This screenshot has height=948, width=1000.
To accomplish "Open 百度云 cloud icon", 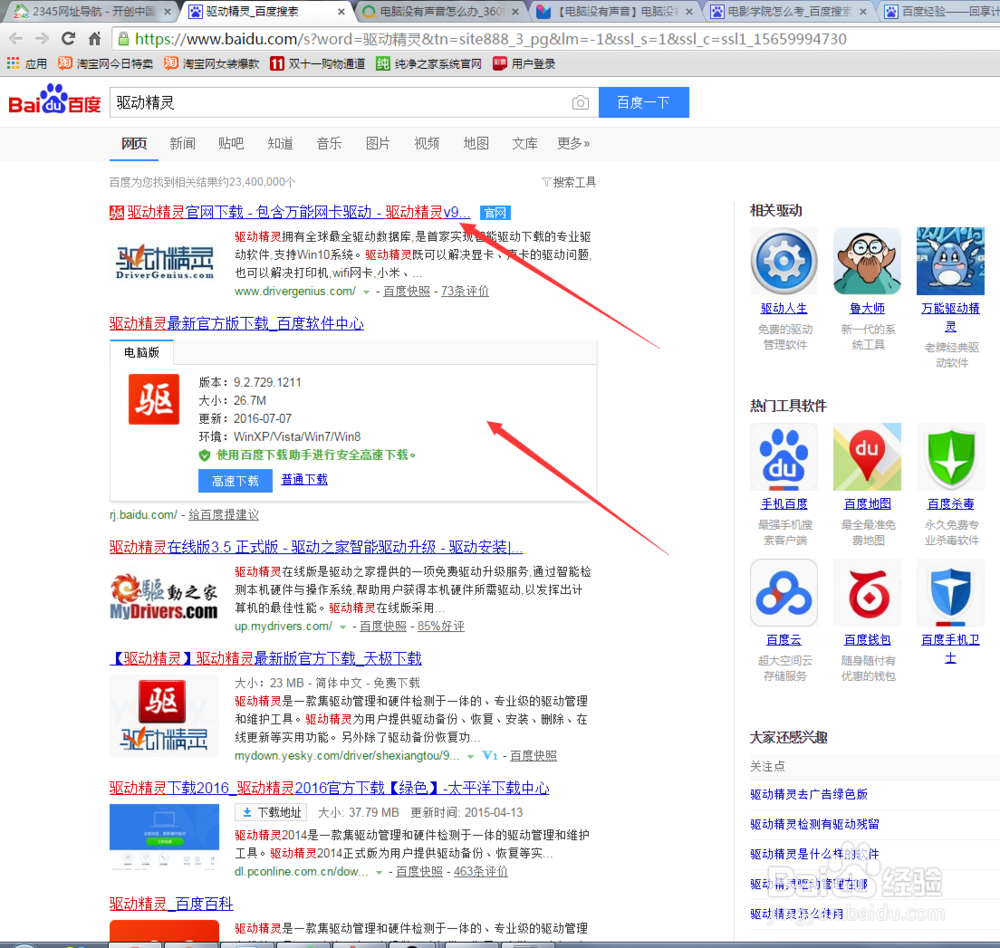I will (x=784, y=593).
